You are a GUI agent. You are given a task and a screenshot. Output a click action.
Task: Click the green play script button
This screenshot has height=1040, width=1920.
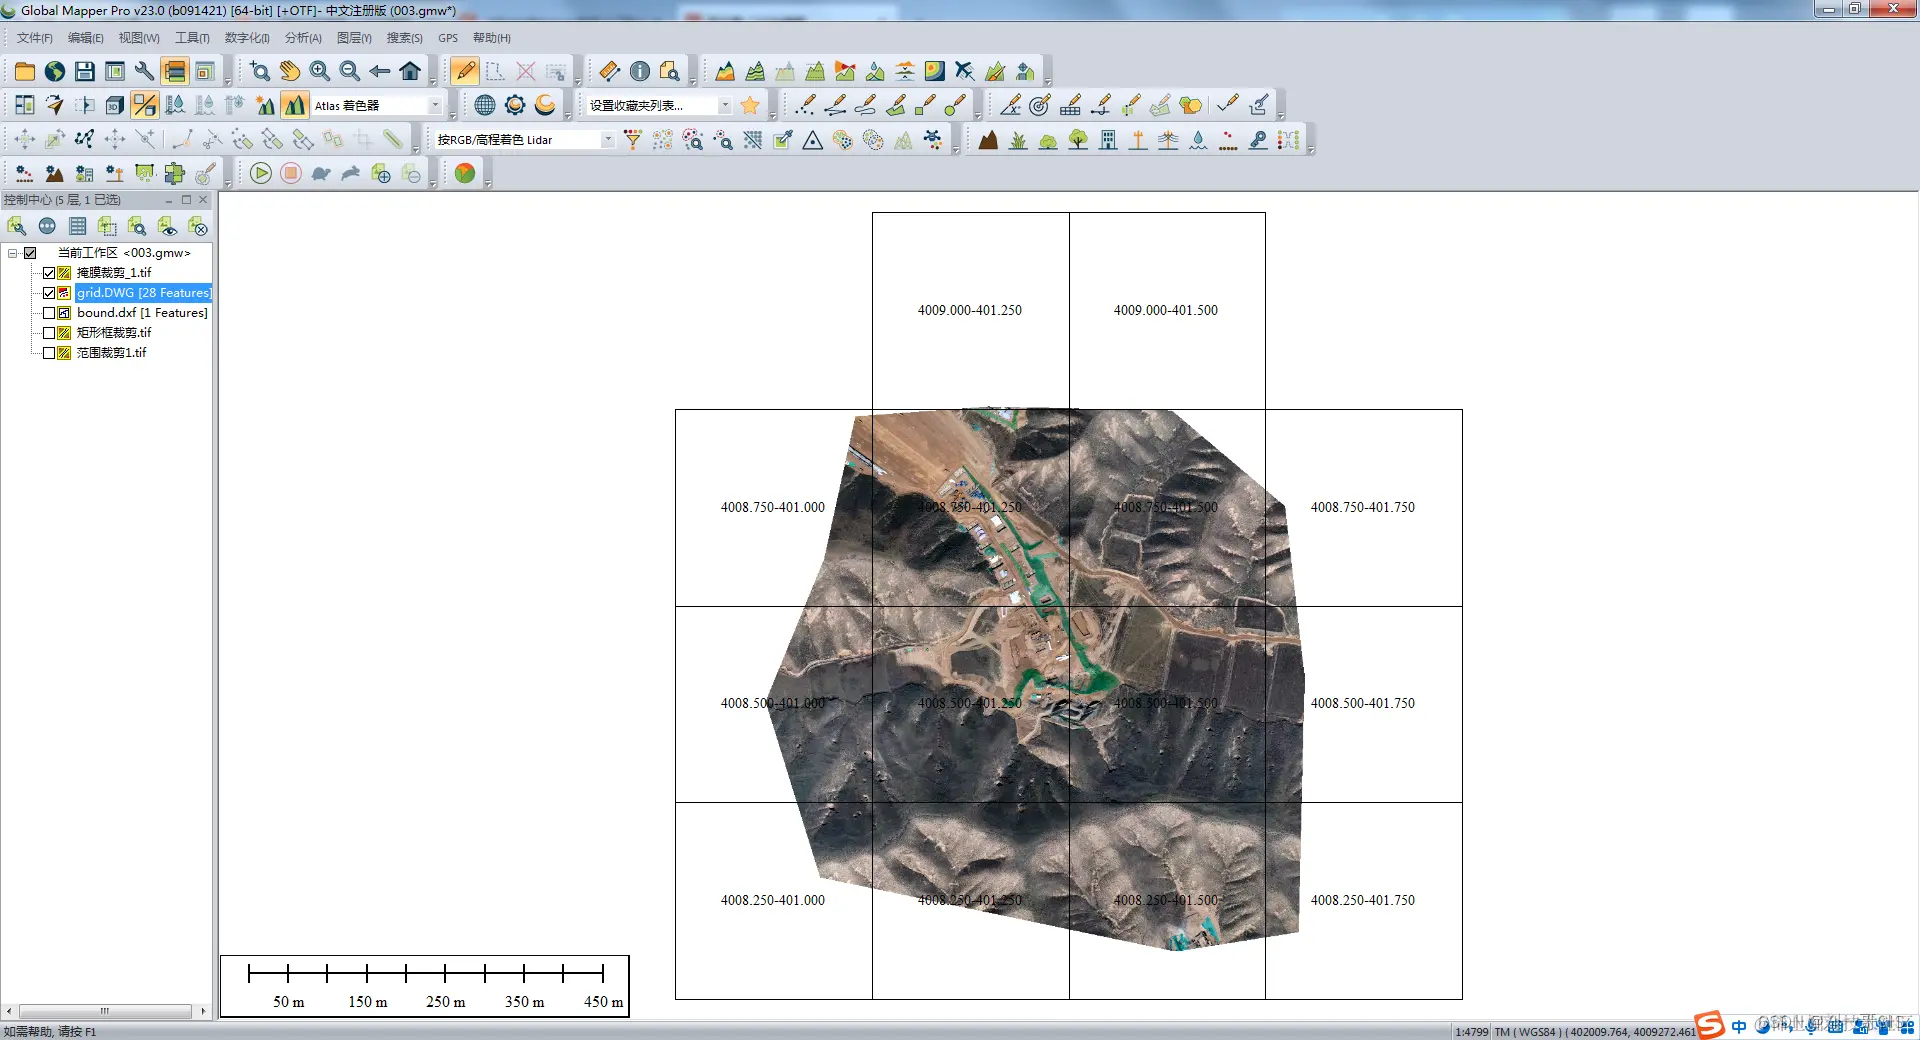(x=261, y=174)
